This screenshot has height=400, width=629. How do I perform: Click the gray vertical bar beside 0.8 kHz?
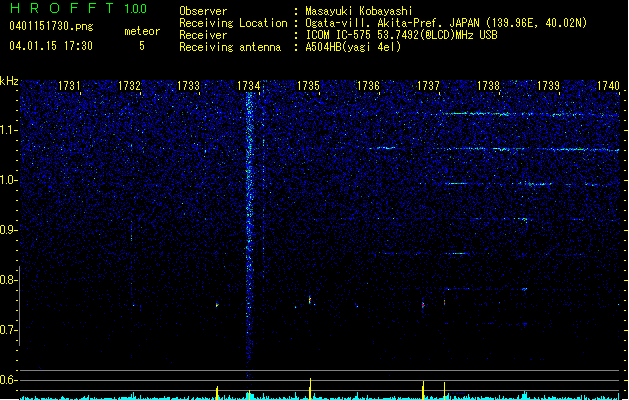19,305
